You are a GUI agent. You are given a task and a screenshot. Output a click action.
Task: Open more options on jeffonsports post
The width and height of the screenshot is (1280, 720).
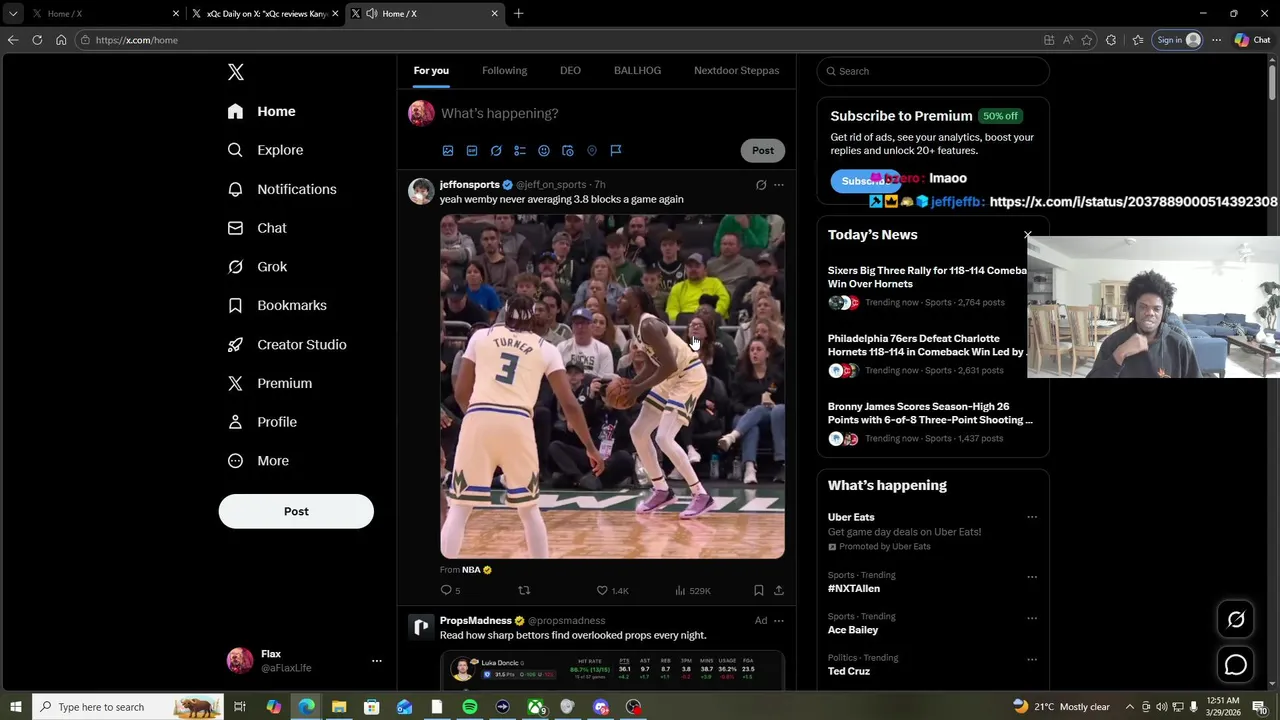point(779,185)
